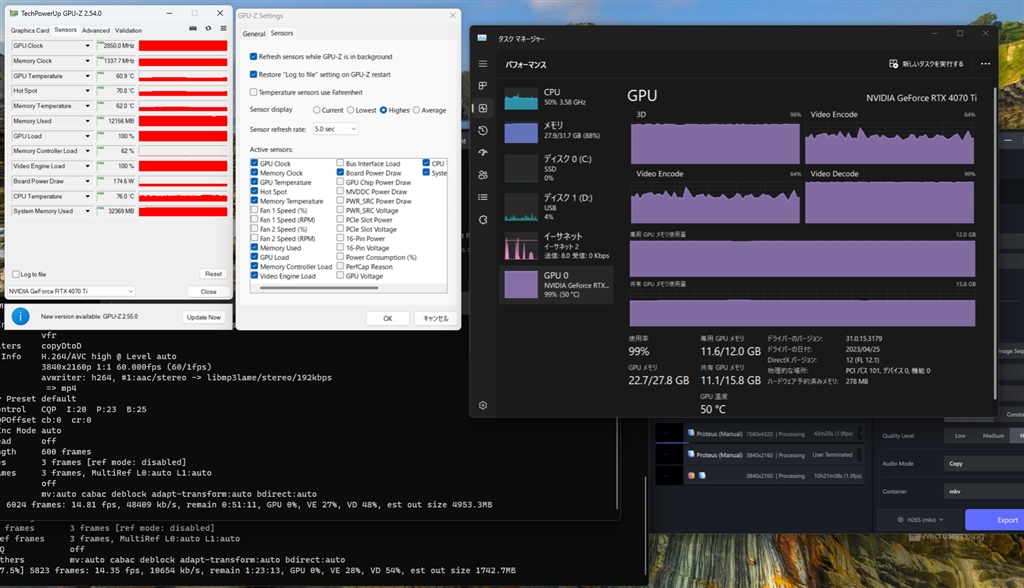Toggle the Log to file checkbox
Image resolution: width=1024 pixels, height=588 pixels.
[16, 274]
